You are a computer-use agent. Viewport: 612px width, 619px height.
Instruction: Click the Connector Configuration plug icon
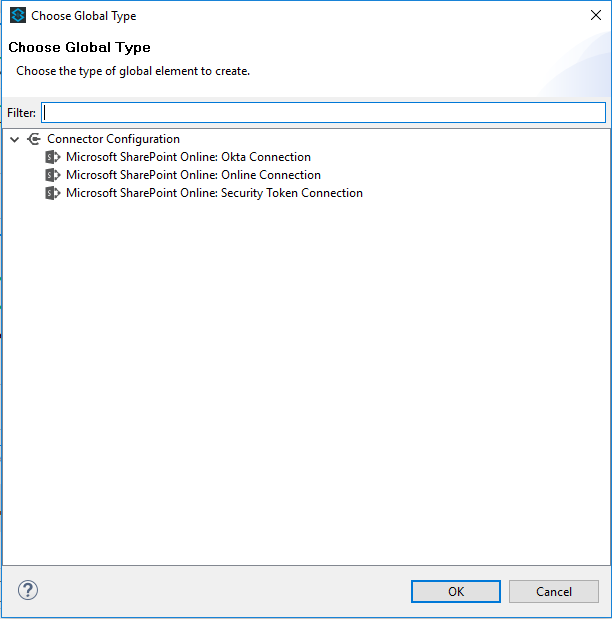34,139
